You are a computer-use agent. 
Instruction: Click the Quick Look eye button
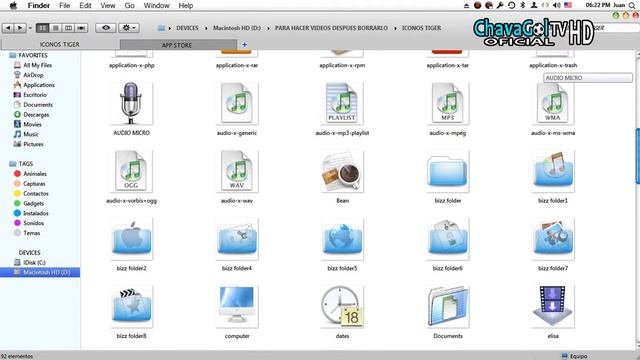point(106,28)
